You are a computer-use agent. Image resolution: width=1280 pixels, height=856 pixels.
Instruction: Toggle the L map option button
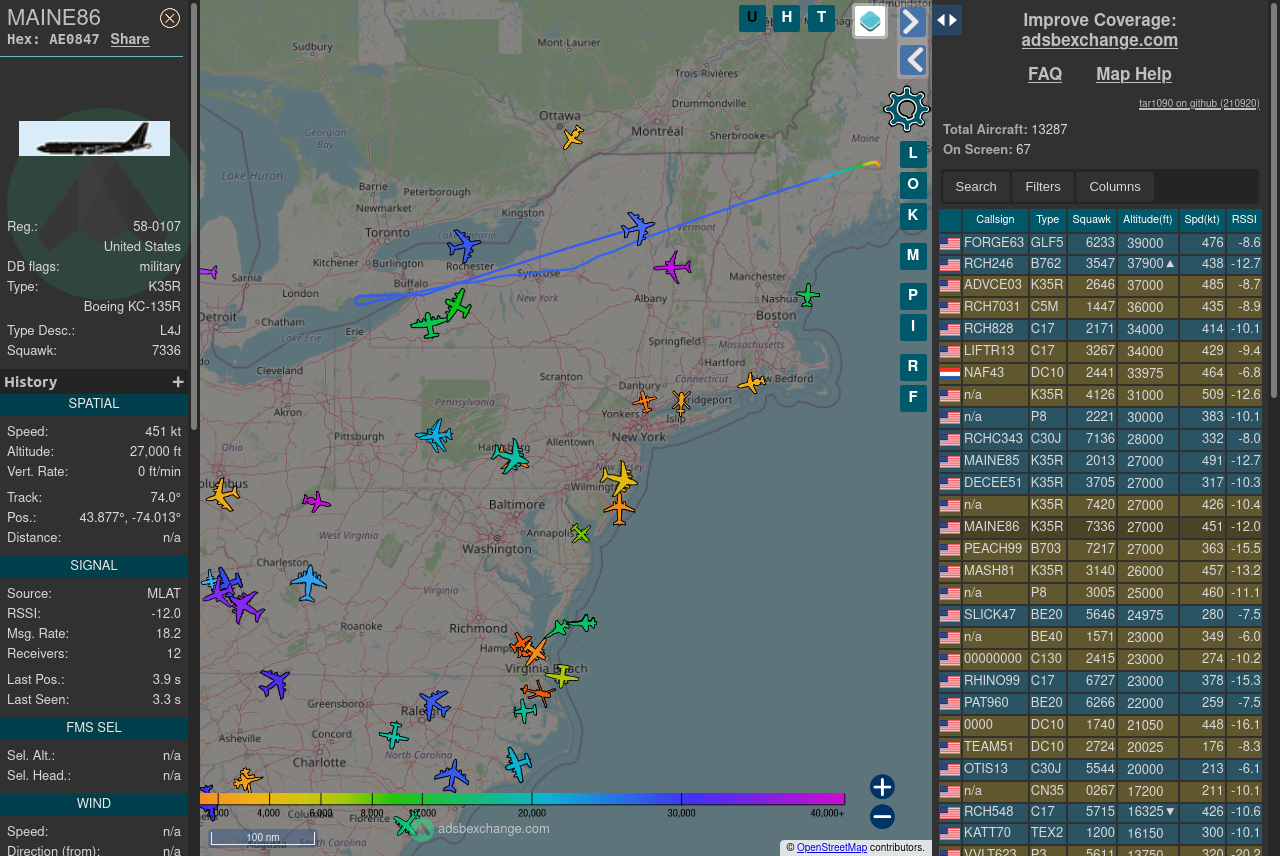click(x=913, y=154)
